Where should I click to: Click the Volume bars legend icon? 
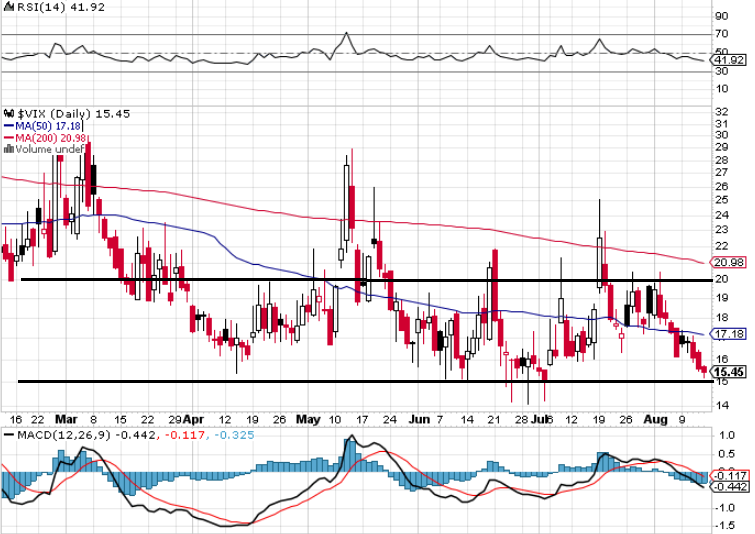click(8, 150)
